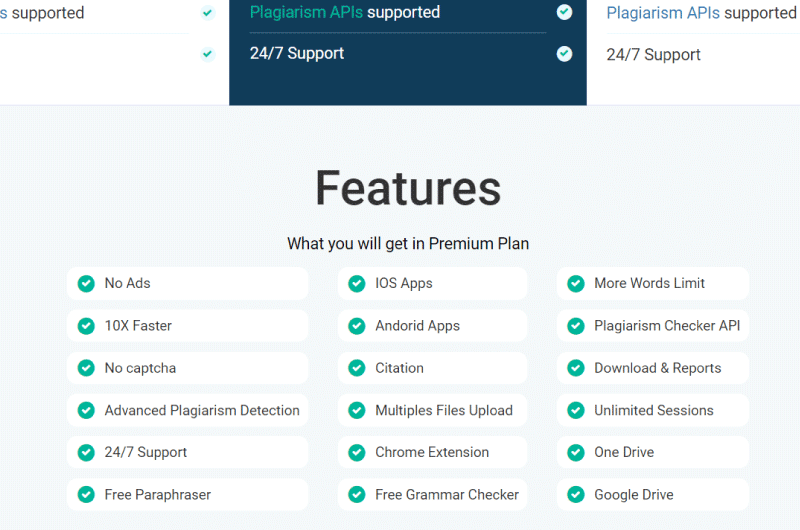Click the checkmark beside Chrome Extension

pyautogui.click(x=357, y=452)
